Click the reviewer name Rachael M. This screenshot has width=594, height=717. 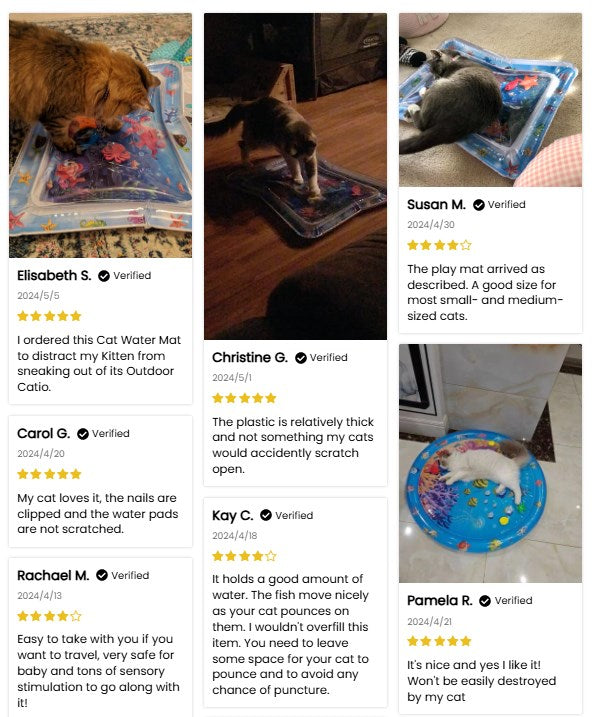coord(53,575)
